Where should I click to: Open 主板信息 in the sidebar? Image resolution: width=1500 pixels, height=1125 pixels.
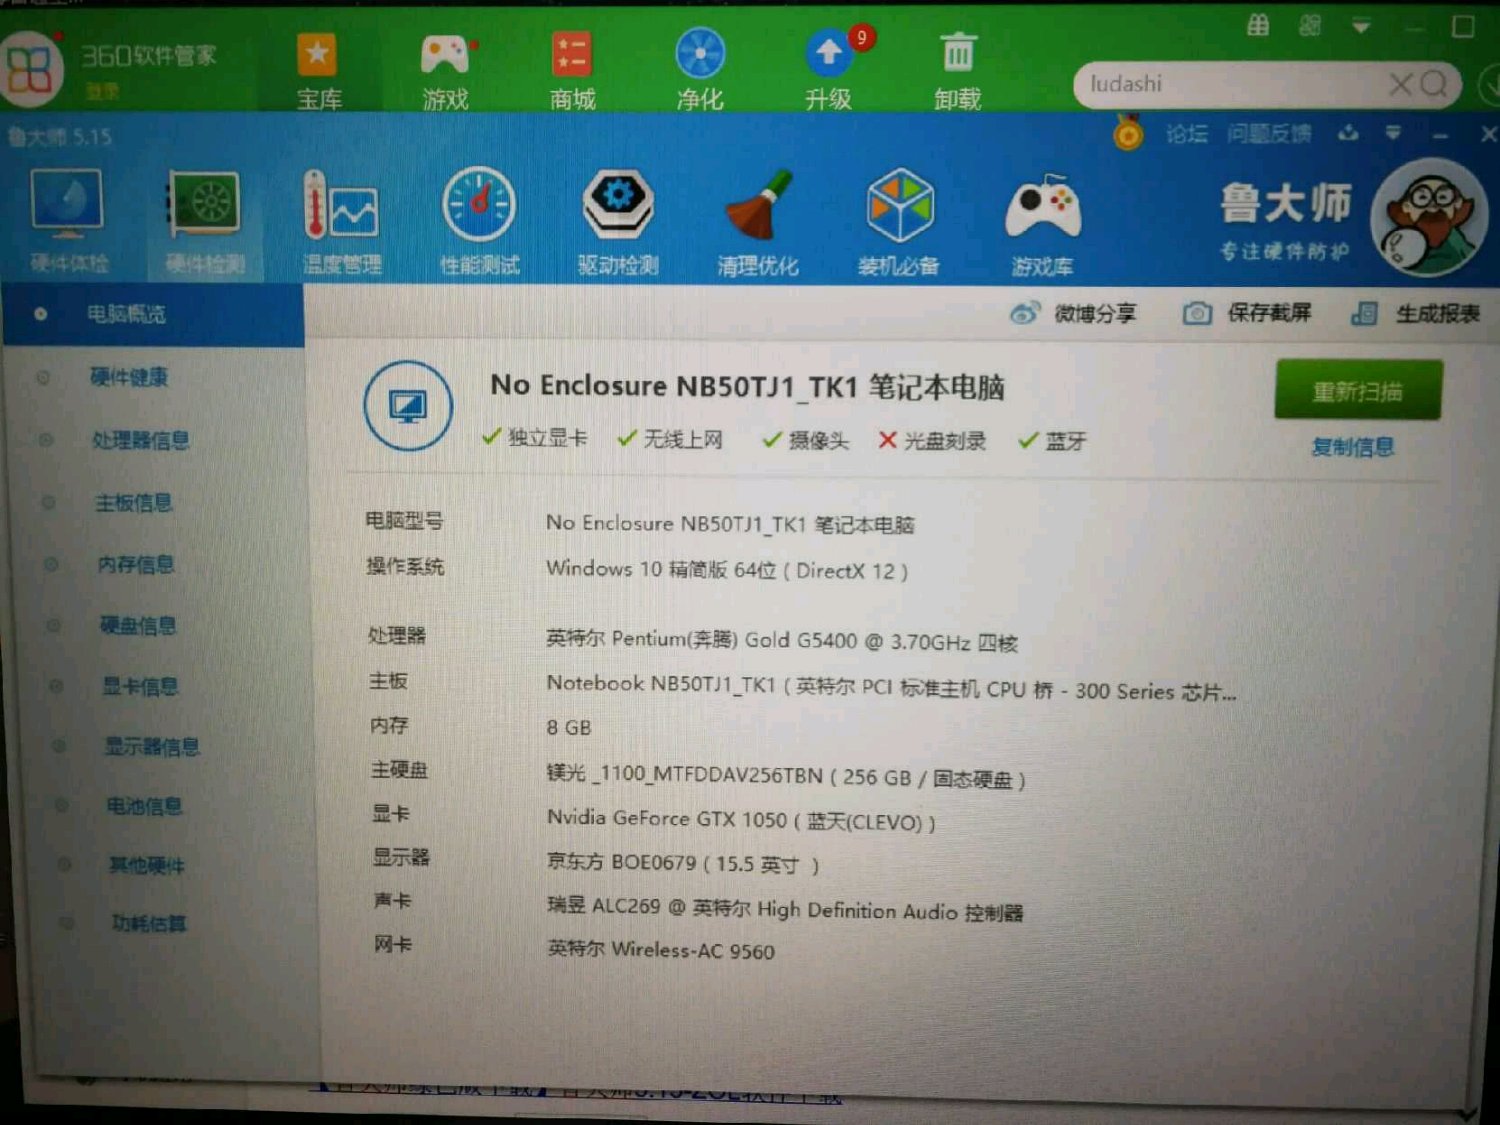click(134, 502)
